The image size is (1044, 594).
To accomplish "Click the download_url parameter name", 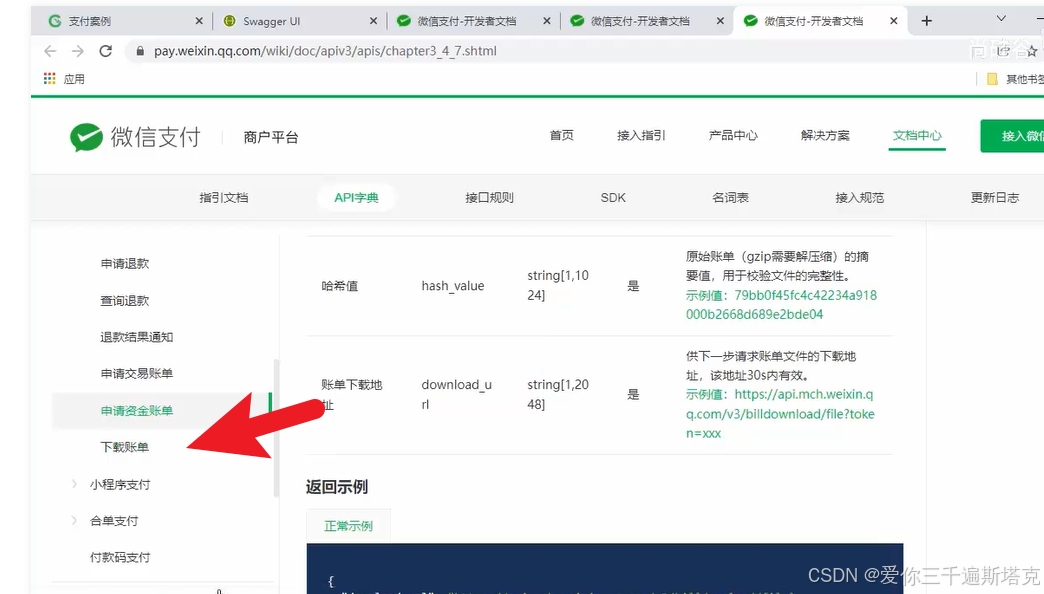I will pos(457,394).
